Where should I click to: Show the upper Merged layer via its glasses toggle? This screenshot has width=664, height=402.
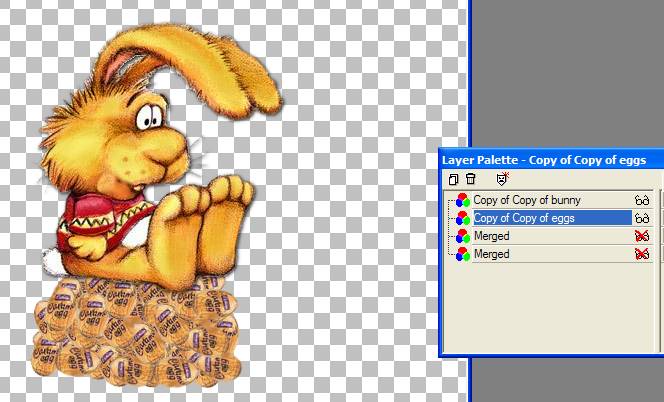click(642, 236)
